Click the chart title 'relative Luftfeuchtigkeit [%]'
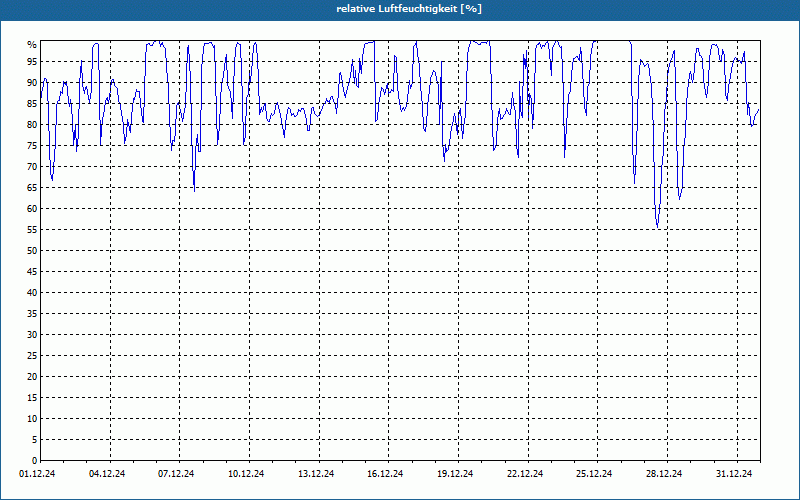800x500 pixels. 409,9
